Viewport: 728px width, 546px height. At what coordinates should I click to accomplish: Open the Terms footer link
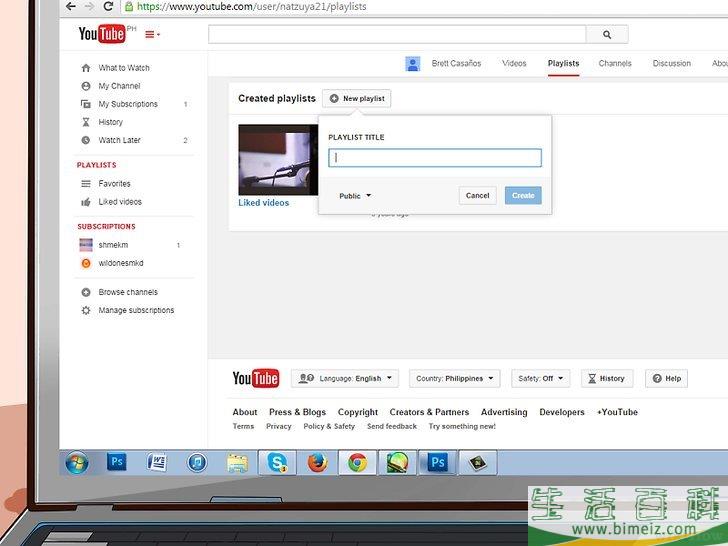(x=243, y=426)
